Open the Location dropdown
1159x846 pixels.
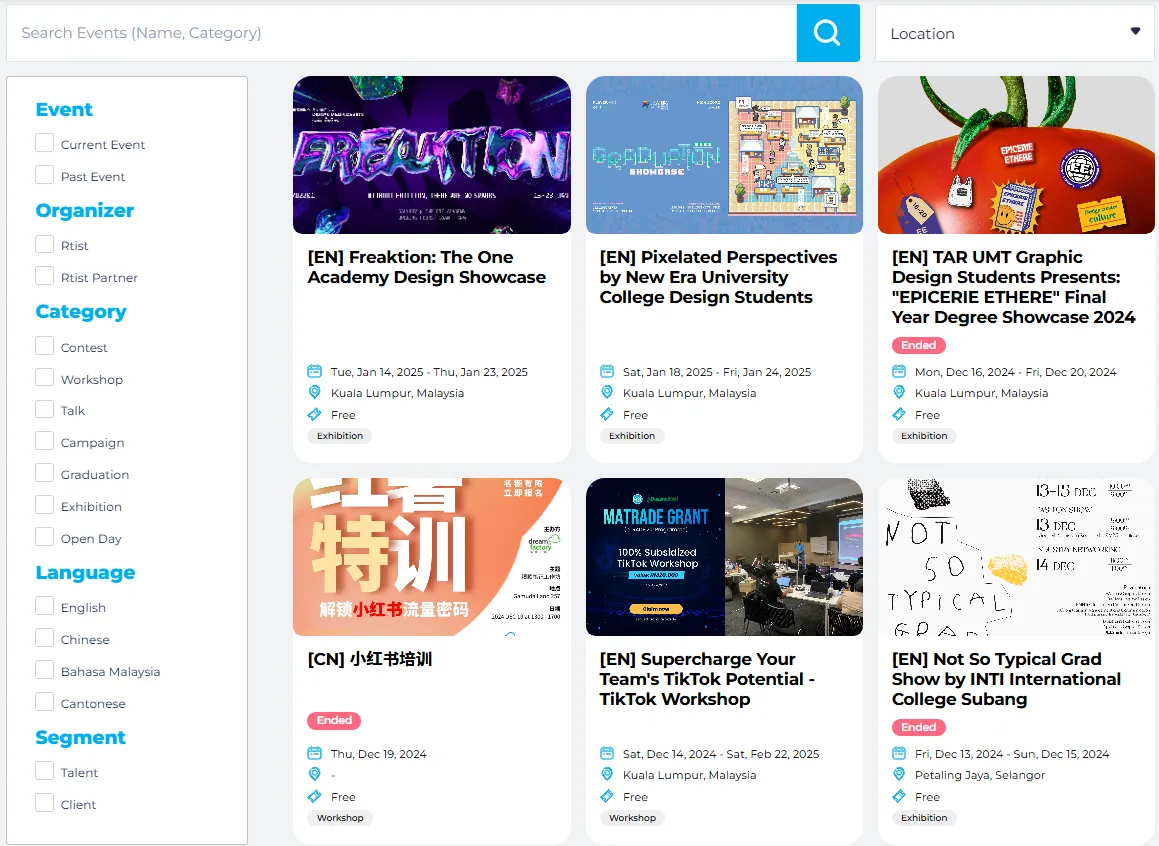(x=1015, y=33)
